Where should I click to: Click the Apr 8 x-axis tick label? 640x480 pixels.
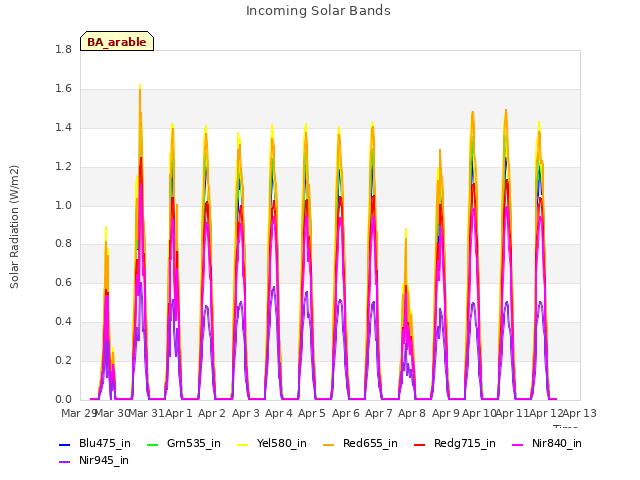coord(412,413)
